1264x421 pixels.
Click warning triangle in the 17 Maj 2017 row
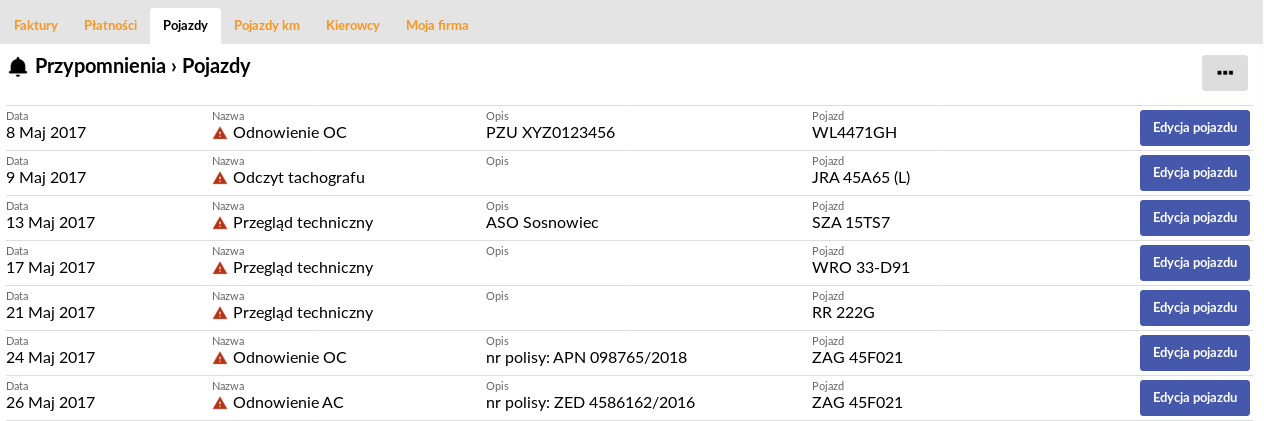tap(220, 267)
